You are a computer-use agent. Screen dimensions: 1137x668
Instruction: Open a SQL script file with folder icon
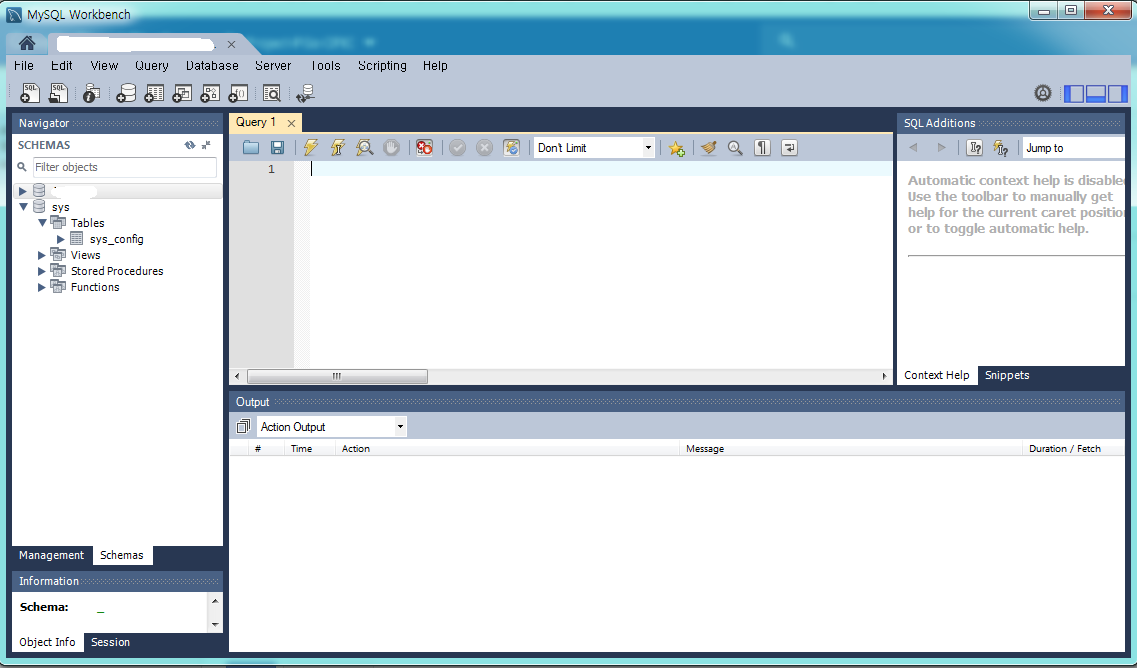click(251, 148)
